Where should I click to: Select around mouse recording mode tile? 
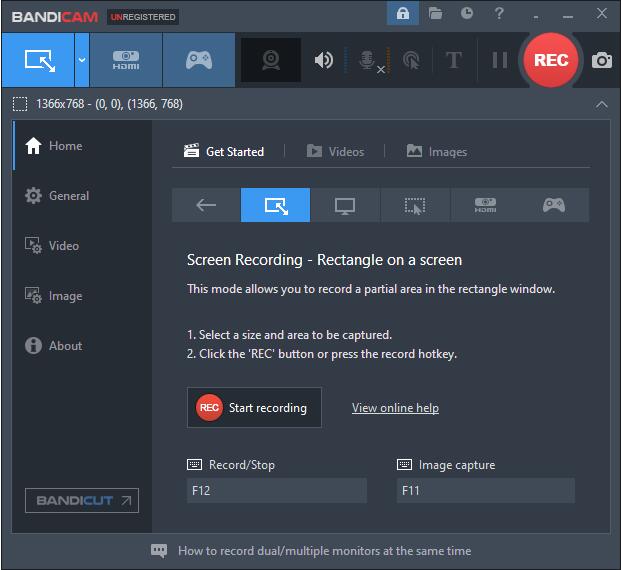[415, 205]
